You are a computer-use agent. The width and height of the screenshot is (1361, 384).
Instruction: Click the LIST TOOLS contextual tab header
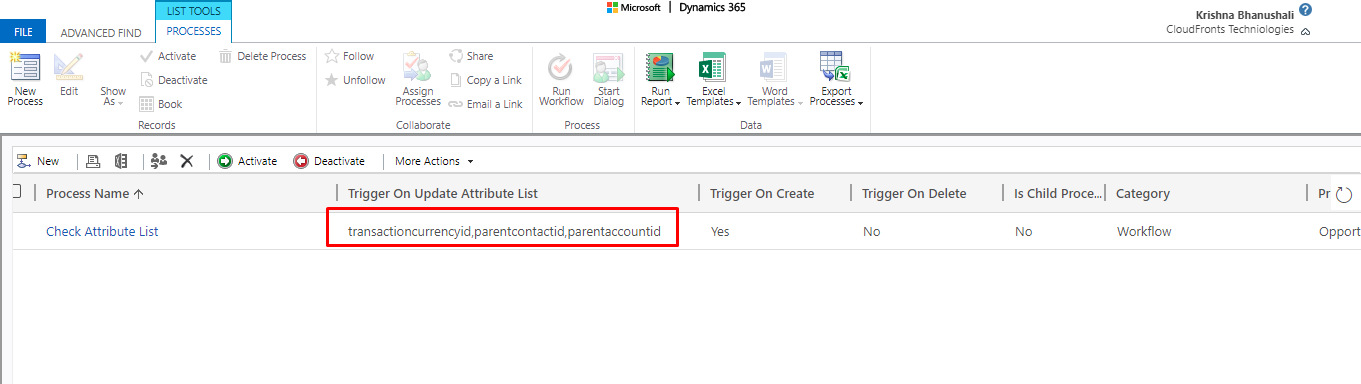[194, 11]
